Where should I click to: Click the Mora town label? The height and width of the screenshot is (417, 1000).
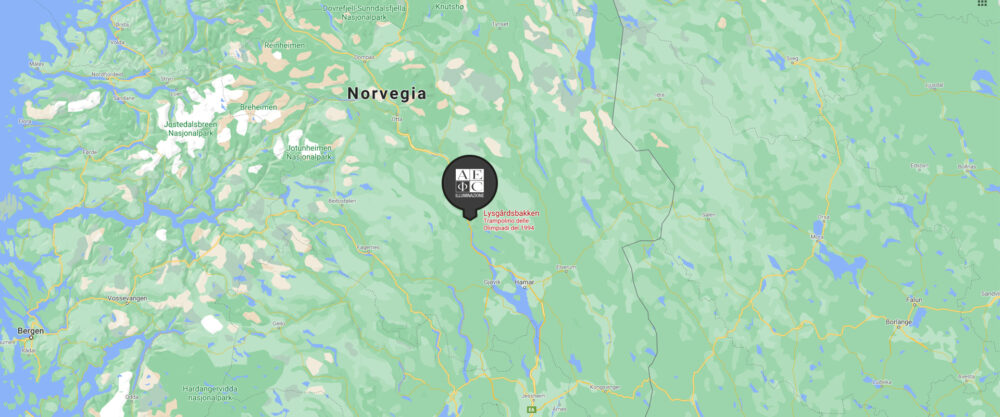click(x=816, y=236)
